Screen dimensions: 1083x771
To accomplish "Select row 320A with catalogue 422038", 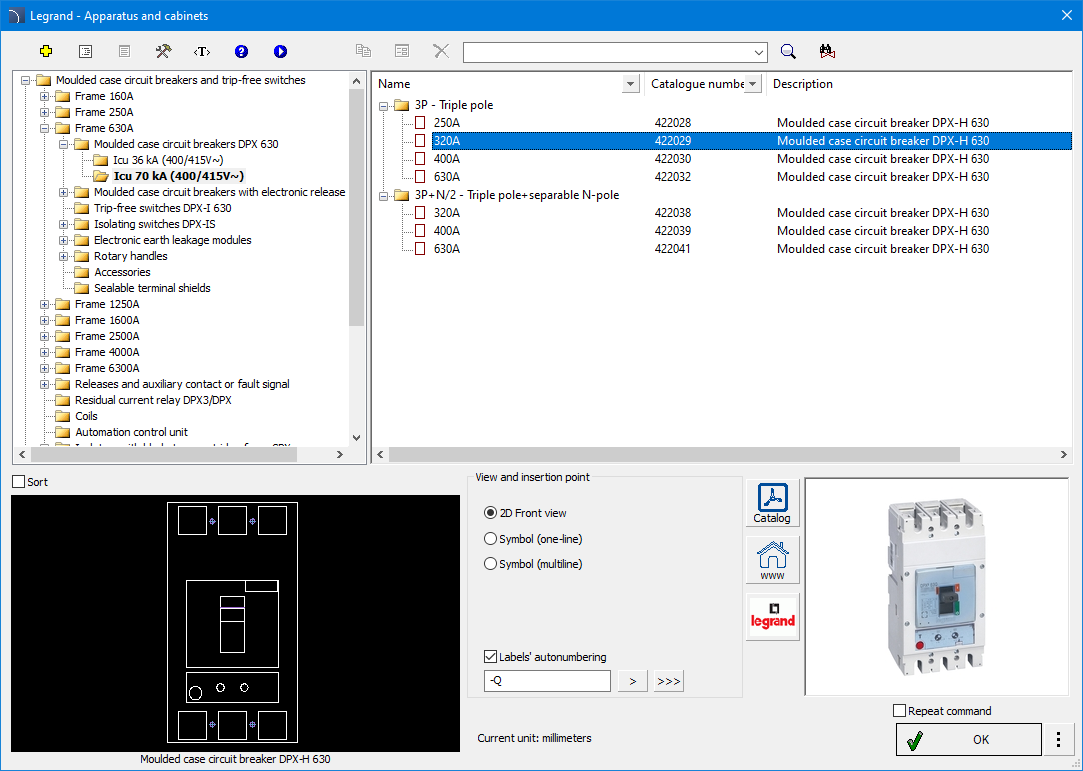I will tap(751, 213).
